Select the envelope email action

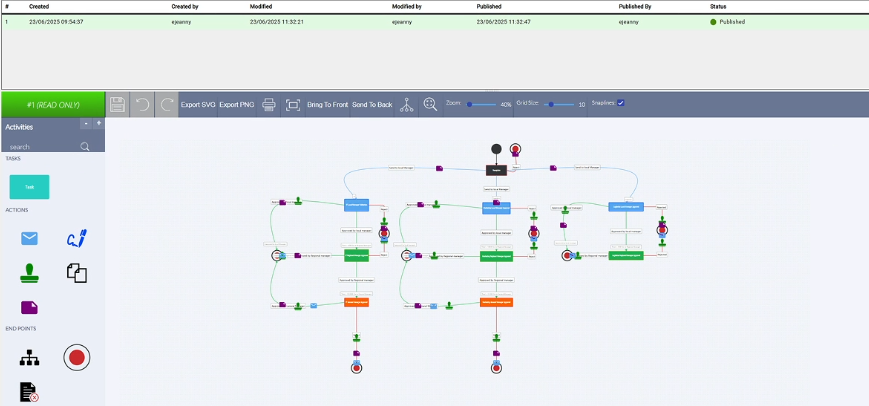(29, 238)
